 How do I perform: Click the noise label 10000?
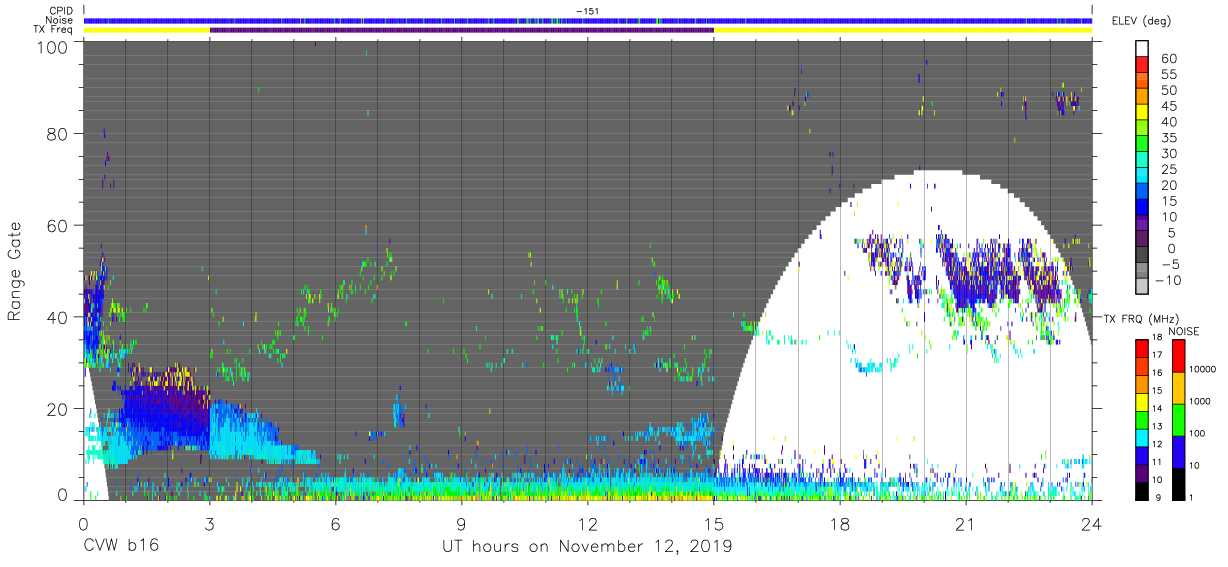tap(1205, 371)
